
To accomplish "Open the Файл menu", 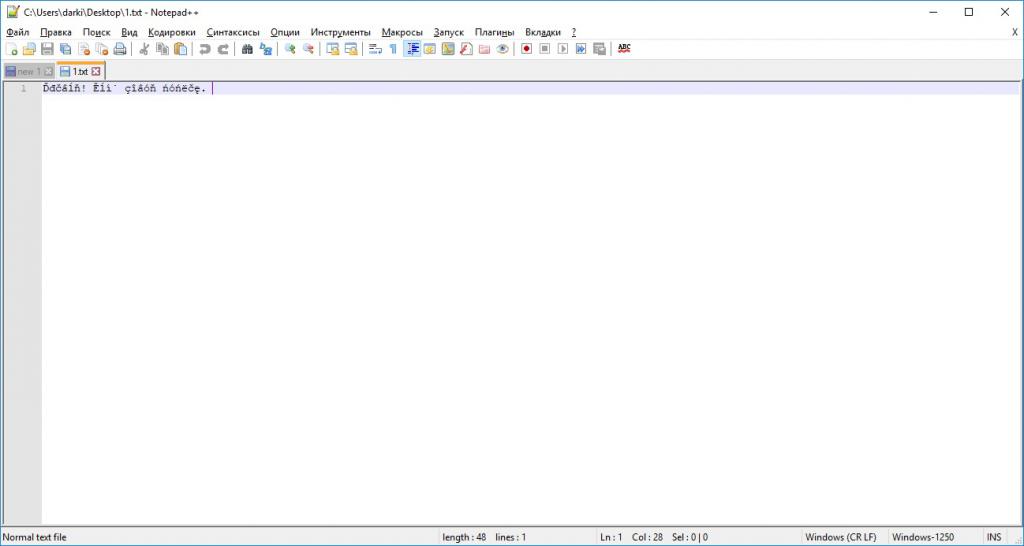I will point(18,32).
